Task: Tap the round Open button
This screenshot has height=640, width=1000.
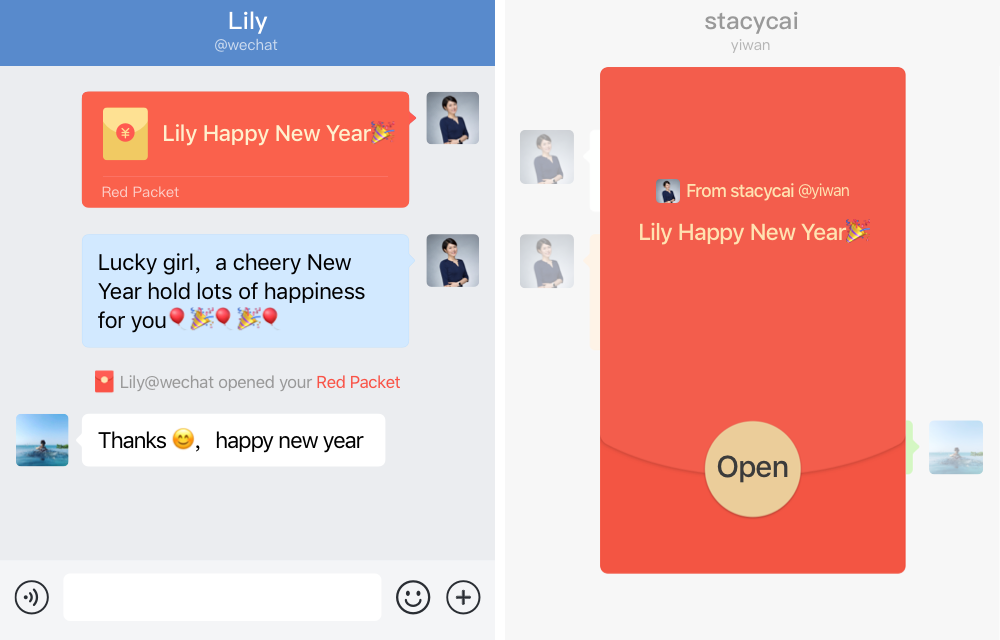Action: pos(753,468)
